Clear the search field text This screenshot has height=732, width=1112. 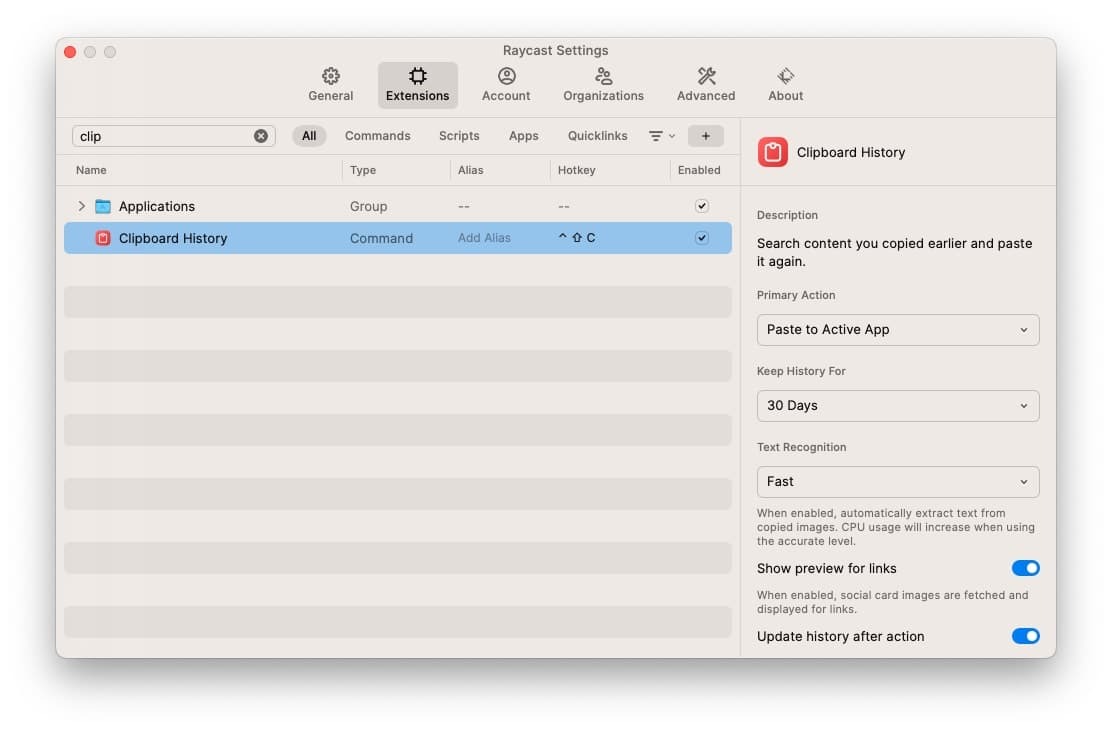pos(261,136)
